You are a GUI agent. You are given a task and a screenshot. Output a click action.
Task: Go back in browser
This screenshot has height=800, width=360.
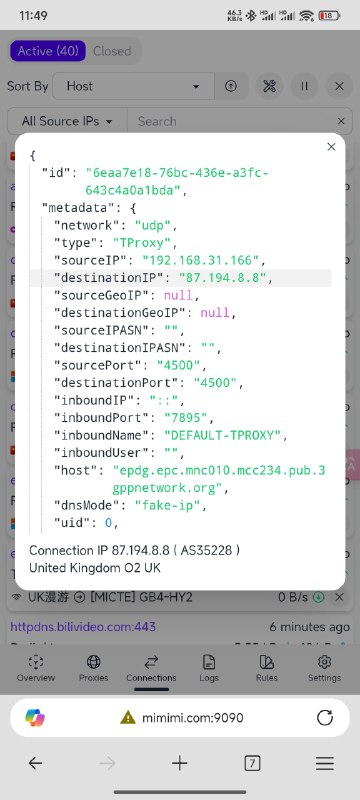click(35, 763)
